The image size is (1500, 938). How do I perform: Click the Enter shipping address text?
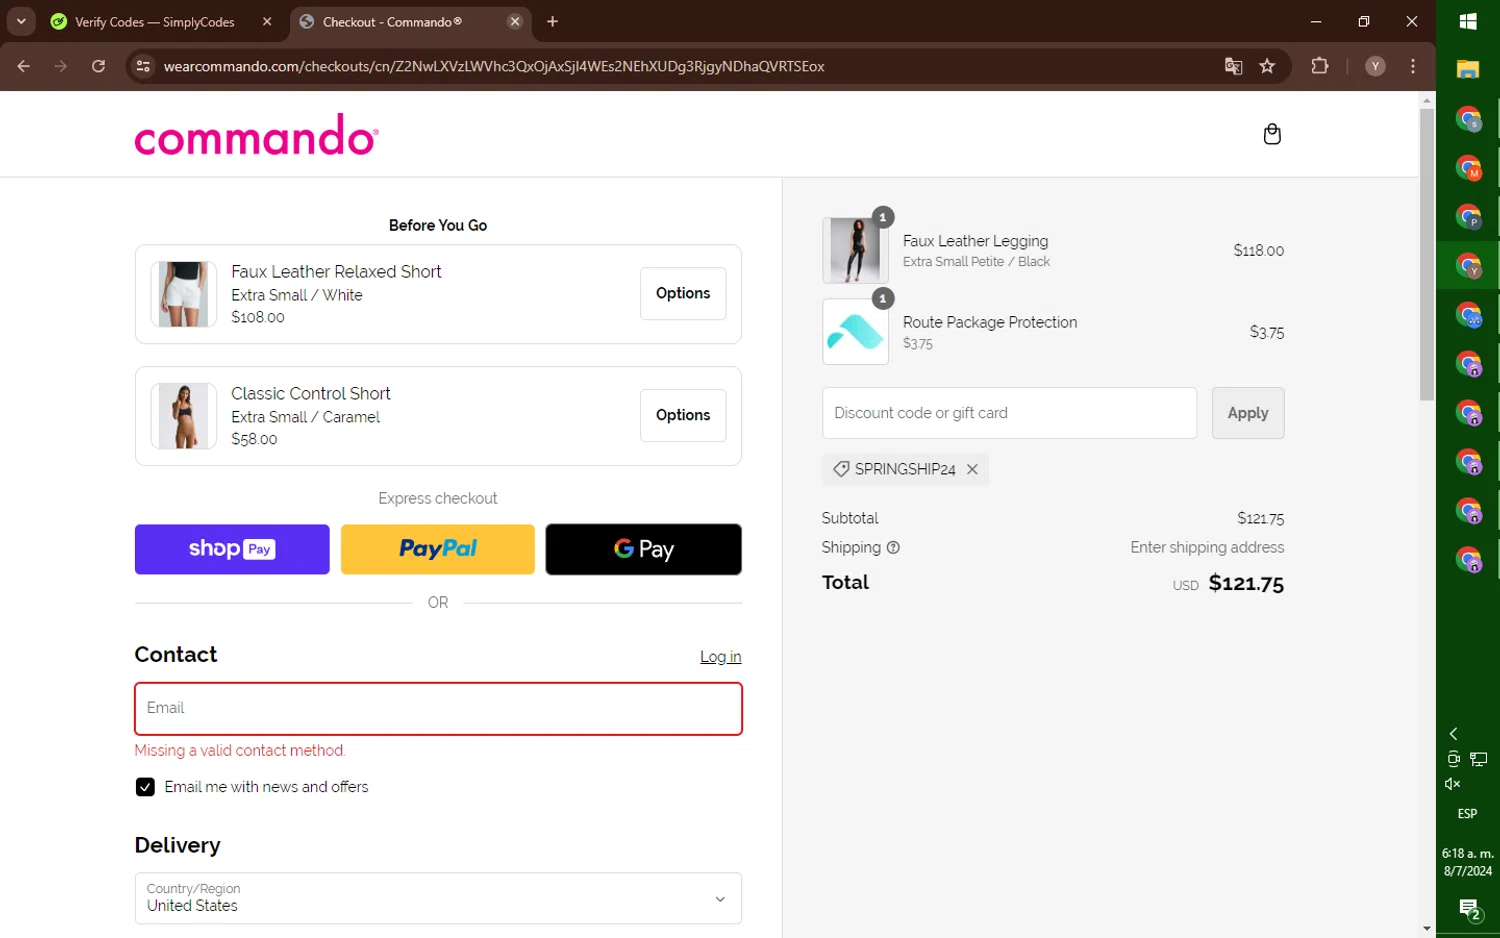[x=1207, y=547]
